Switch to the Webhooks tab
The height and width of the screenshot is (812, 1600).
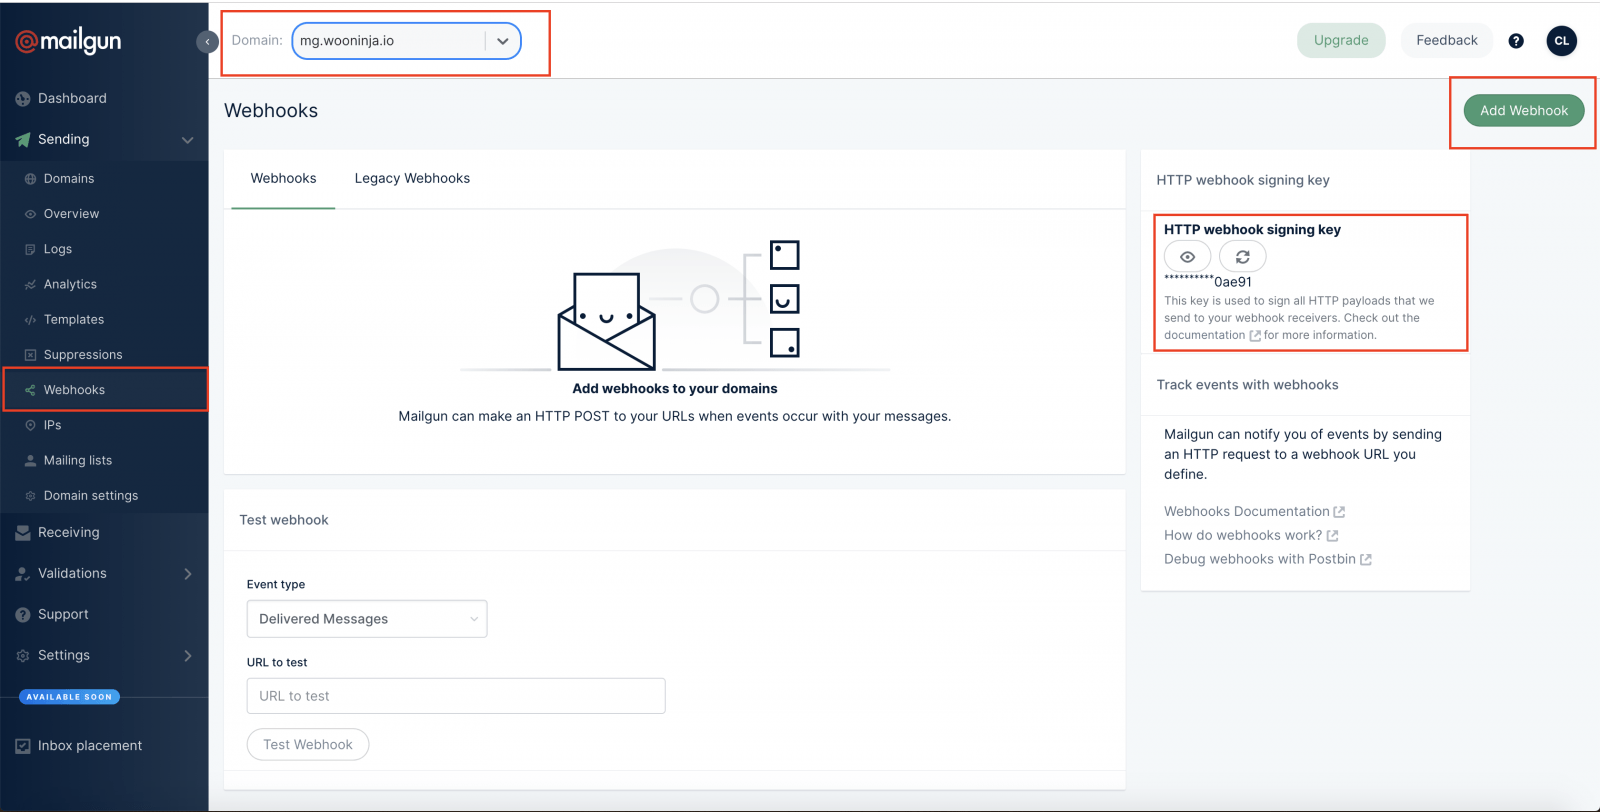point(283,178)
